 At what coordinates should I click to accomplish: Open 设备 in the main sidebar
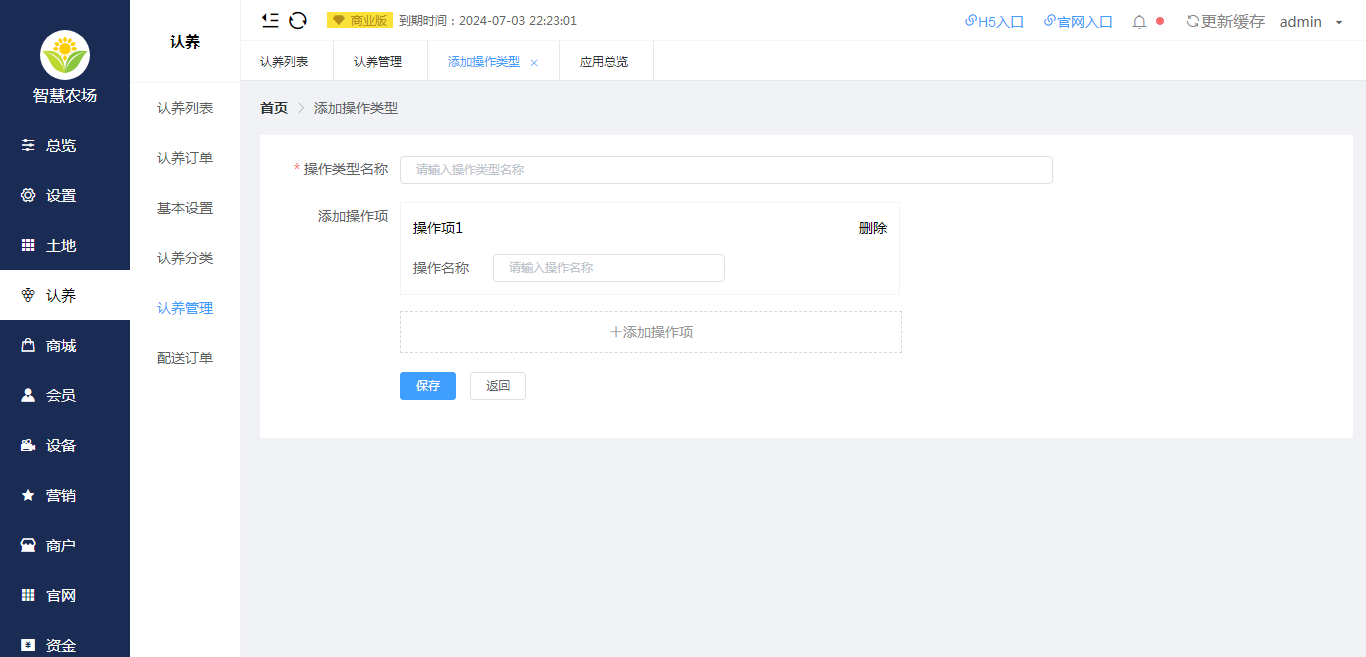coord(65,445)
